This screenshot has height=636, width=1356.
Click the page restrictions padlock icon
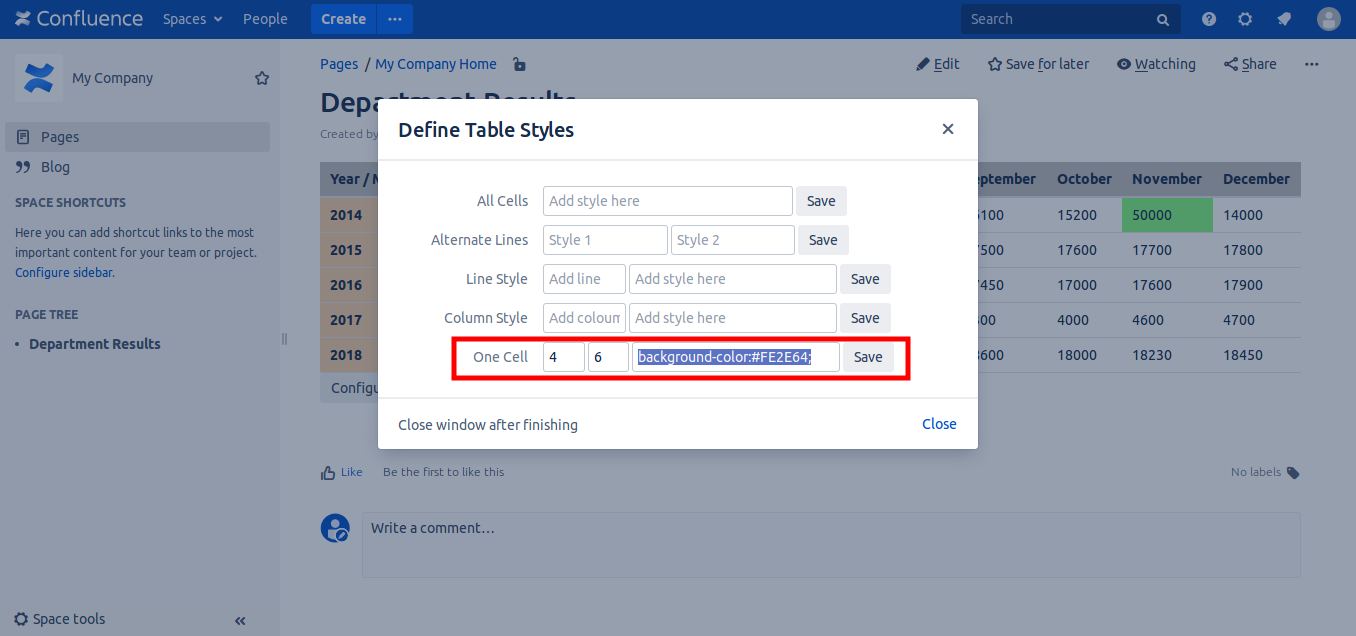point(519,65)
